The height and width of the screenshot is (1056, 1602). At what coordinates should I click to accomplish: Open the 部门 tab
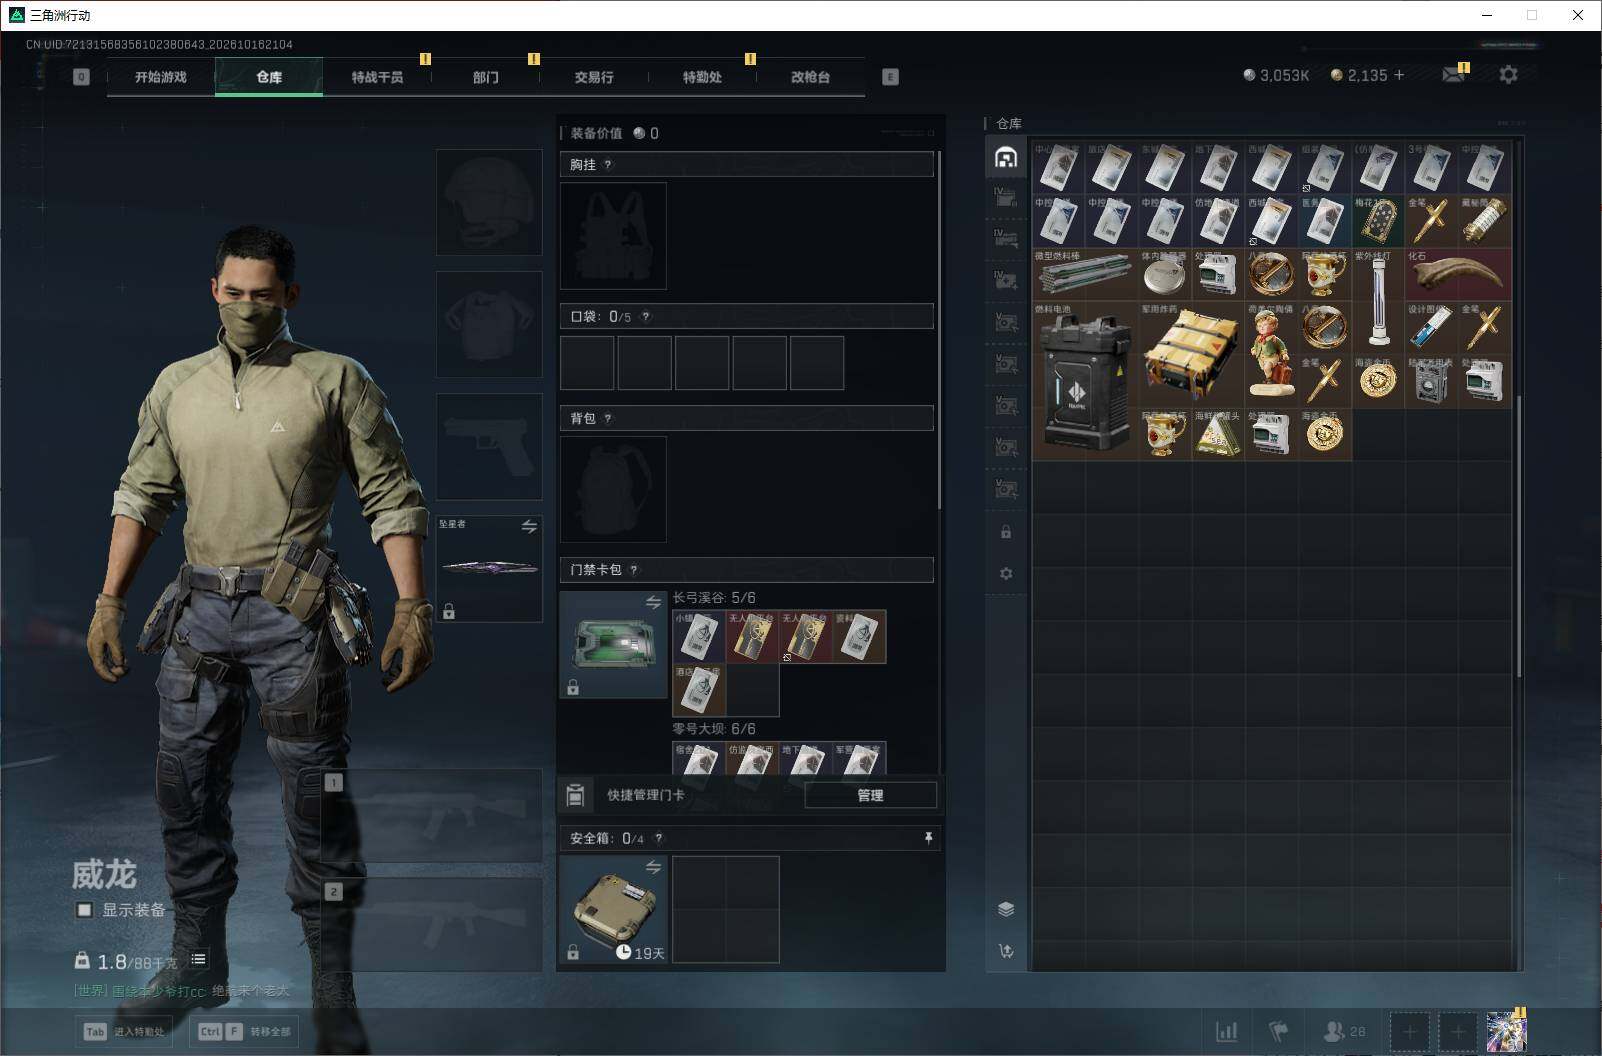point(486,77)
